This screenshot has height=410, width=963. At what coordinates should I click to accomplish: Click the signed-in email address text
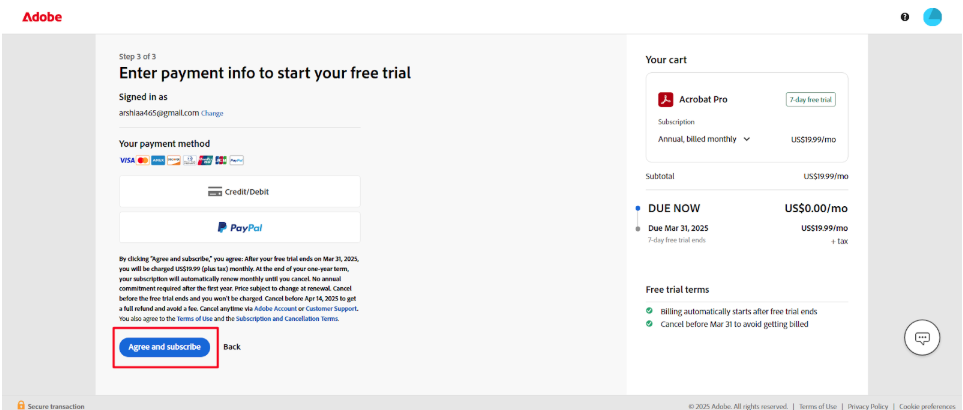[x=159, y=113]
